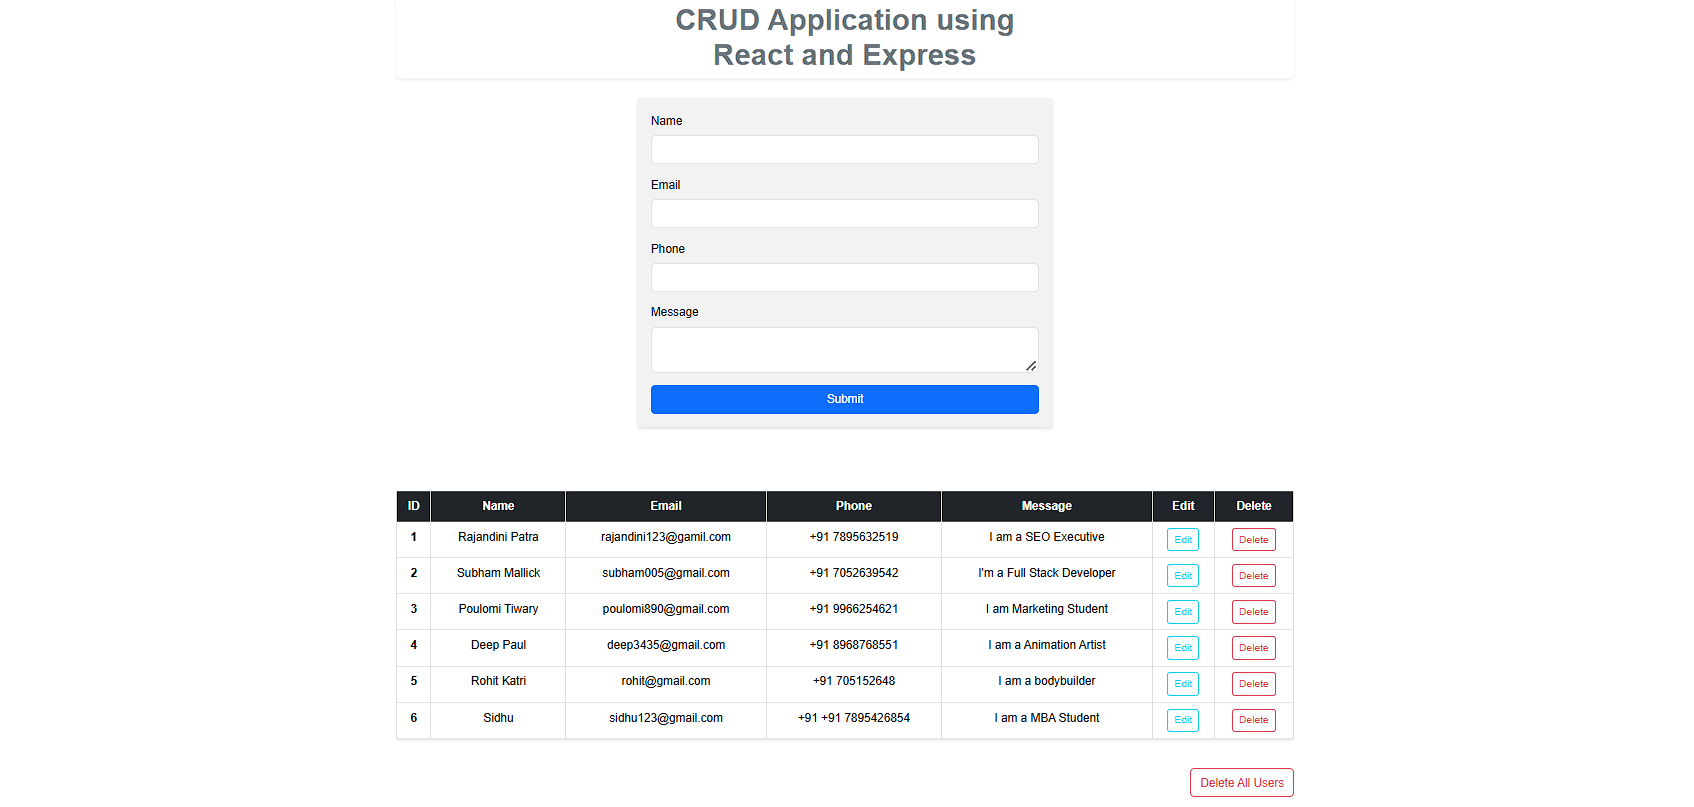The image size is (1694, 807).
Task: Delete Rajandini Patra's row
Action: pyautogui.click(x=1253, y=540)
